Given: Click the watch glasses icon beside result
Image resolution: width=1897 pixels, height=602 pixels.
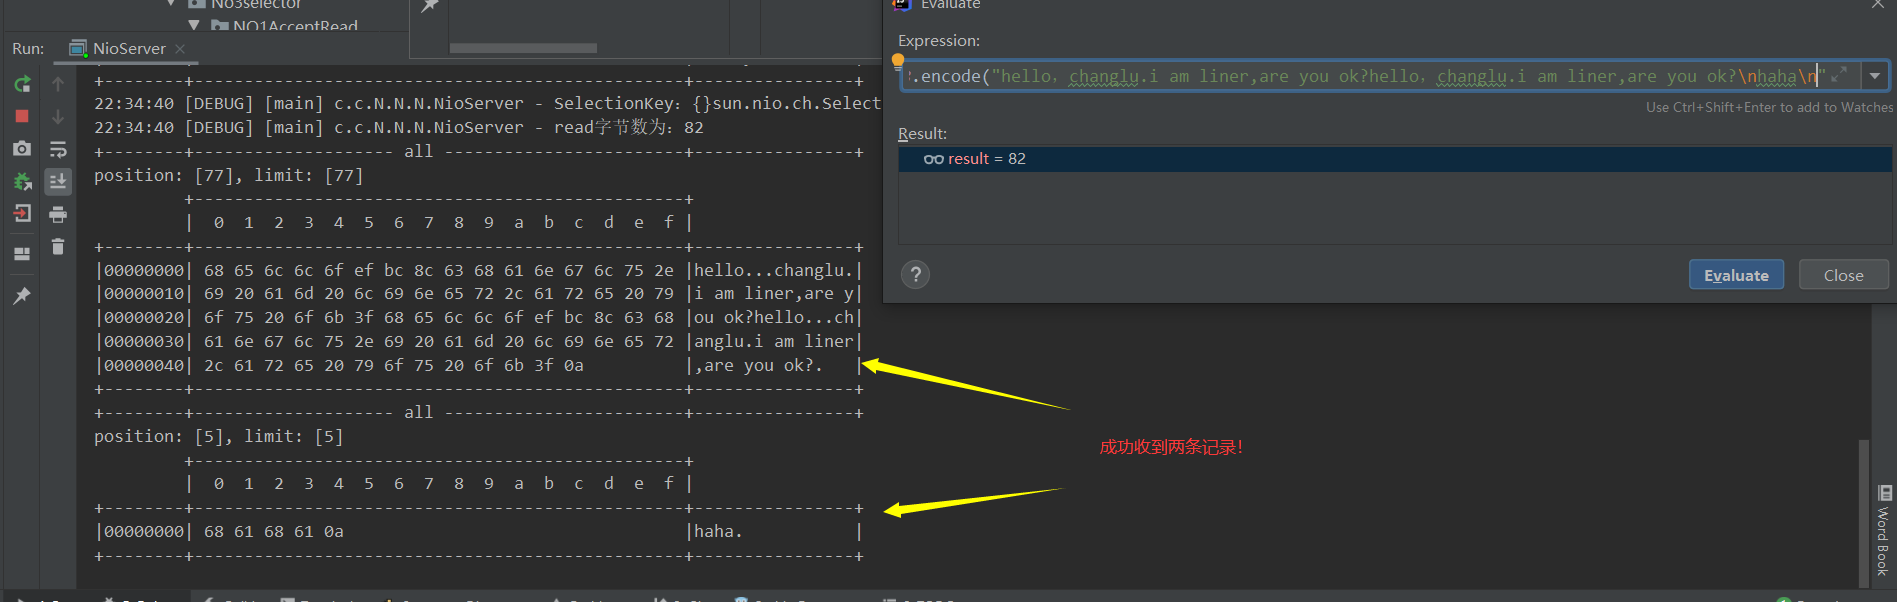Looking at the screenshot, I should 934,159.
